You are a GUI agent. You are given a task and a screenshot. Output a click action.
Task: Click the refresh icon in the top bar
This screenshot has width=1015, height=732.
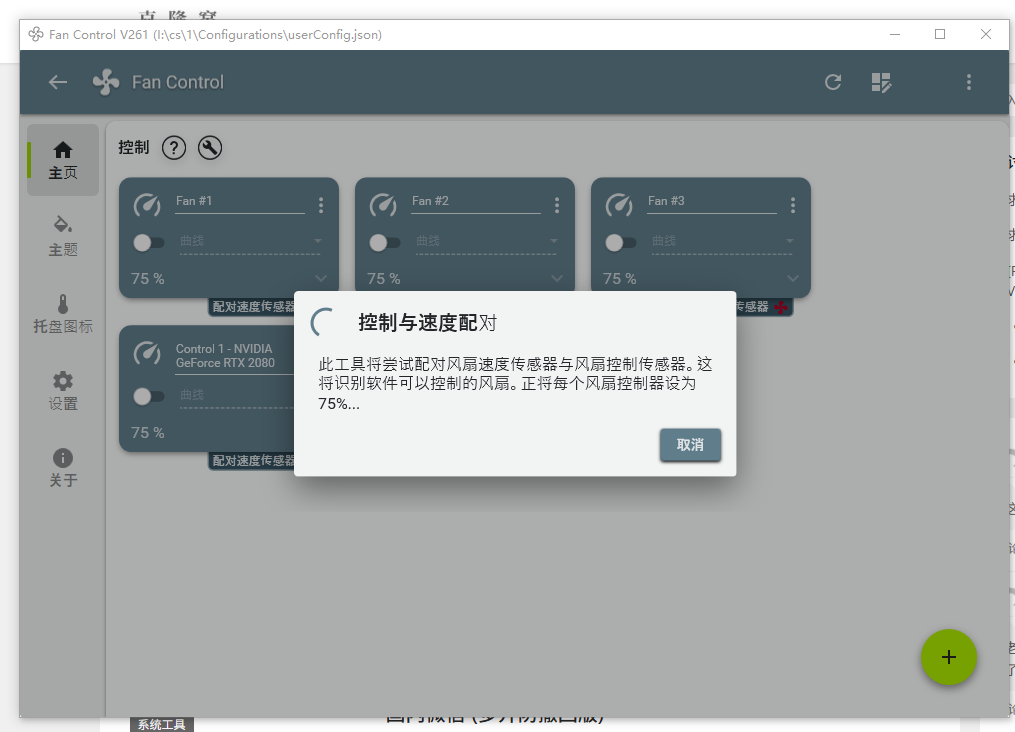pos(833,82)
